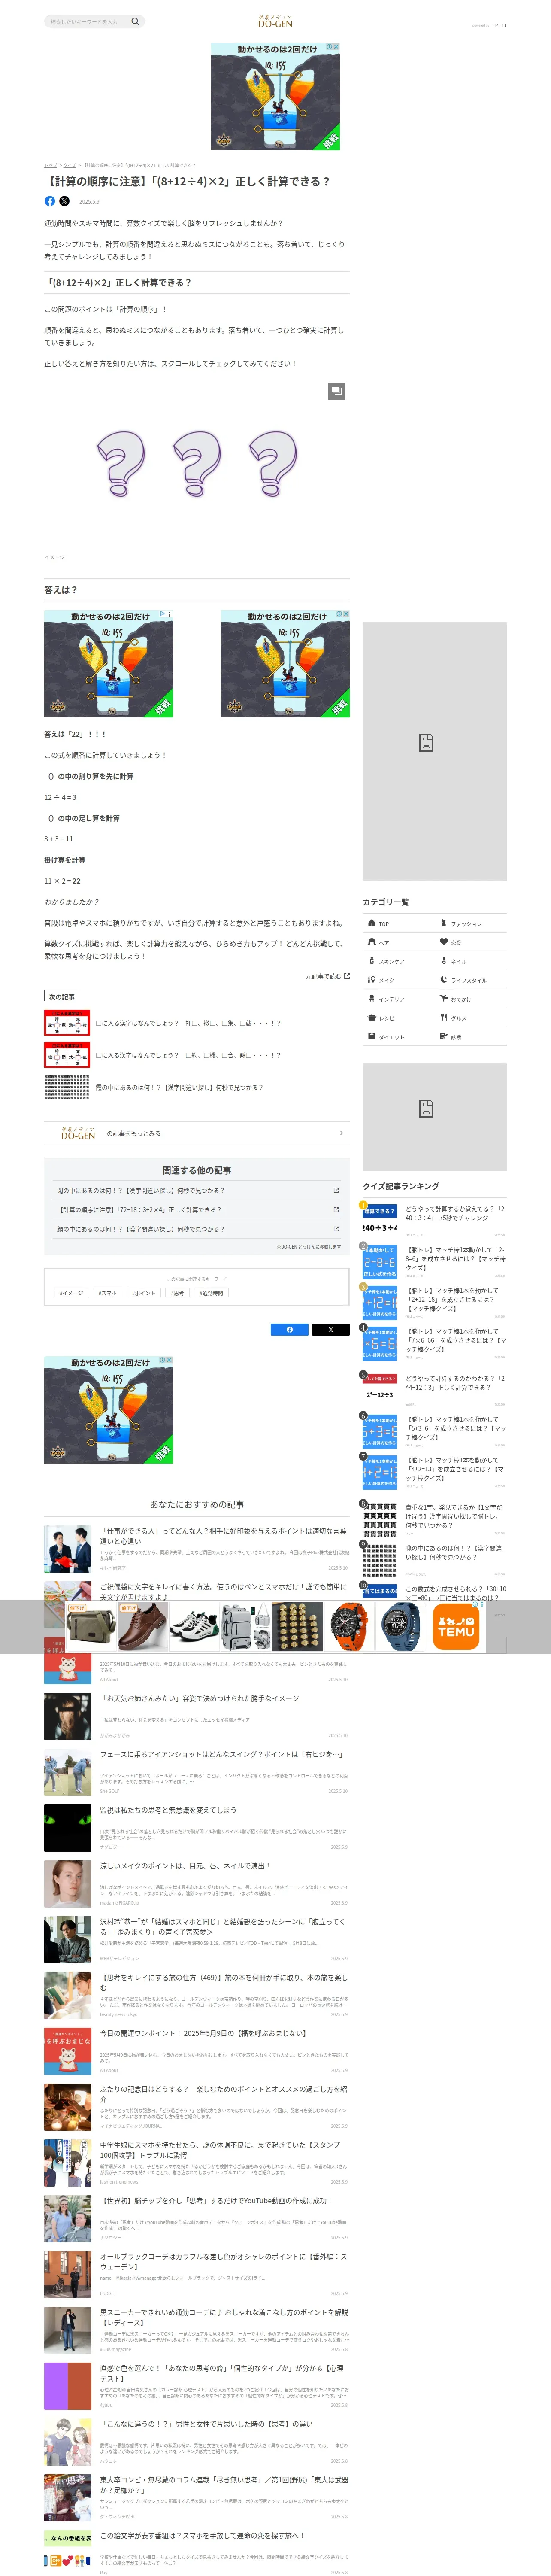Open article 黒スニーカーできれいめ通勤コーデ

click(x=197, y=2331)
